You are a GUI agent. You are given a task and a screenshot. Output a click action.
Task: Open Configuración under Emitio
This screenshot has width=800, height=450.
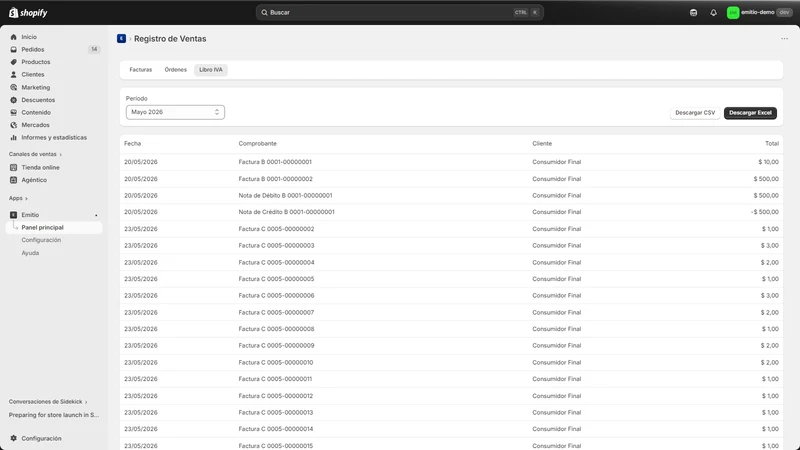(41, 240)
